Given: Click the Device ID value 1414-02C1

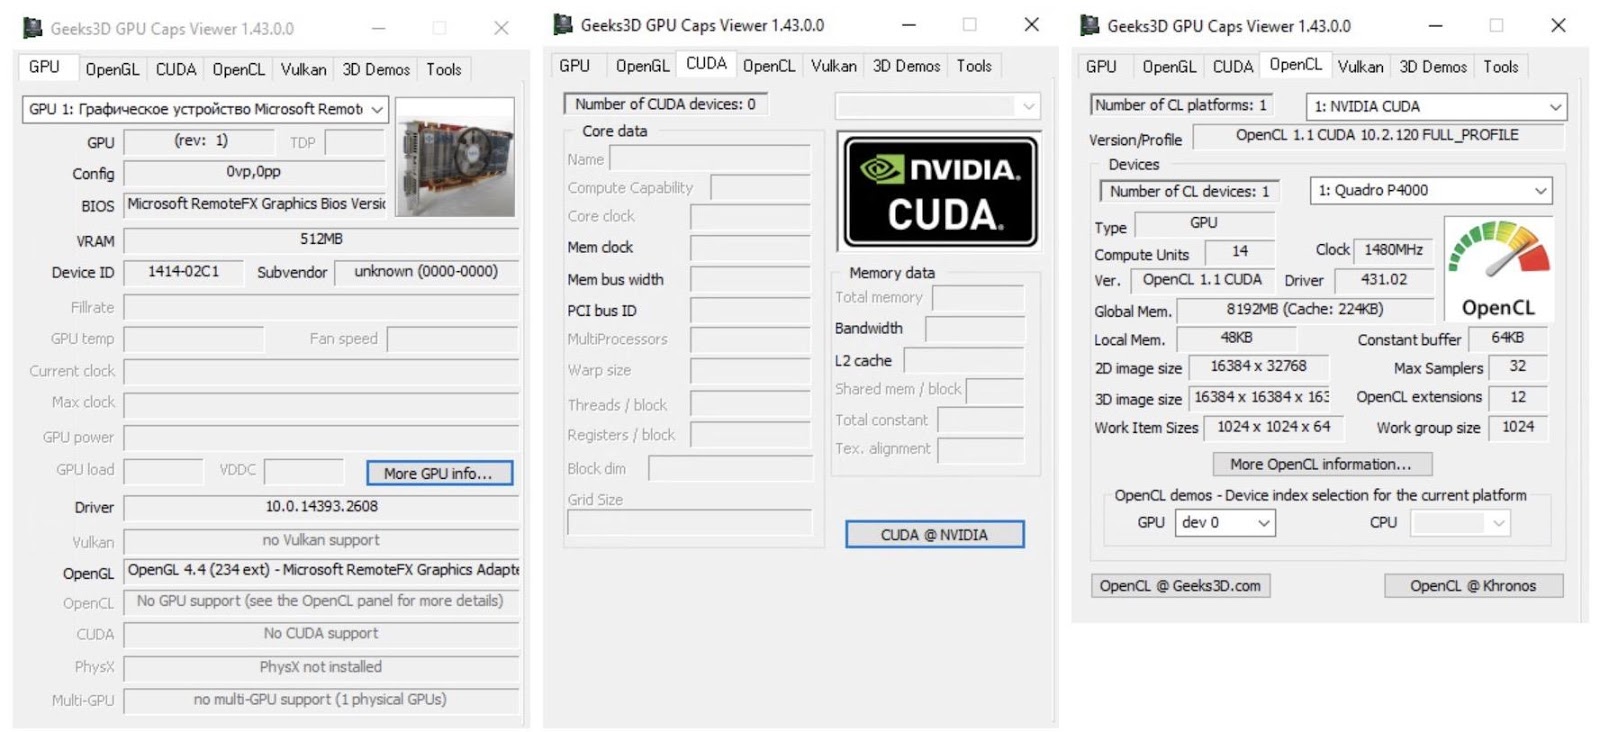Looking at the screenshot, I should (183, 272).
